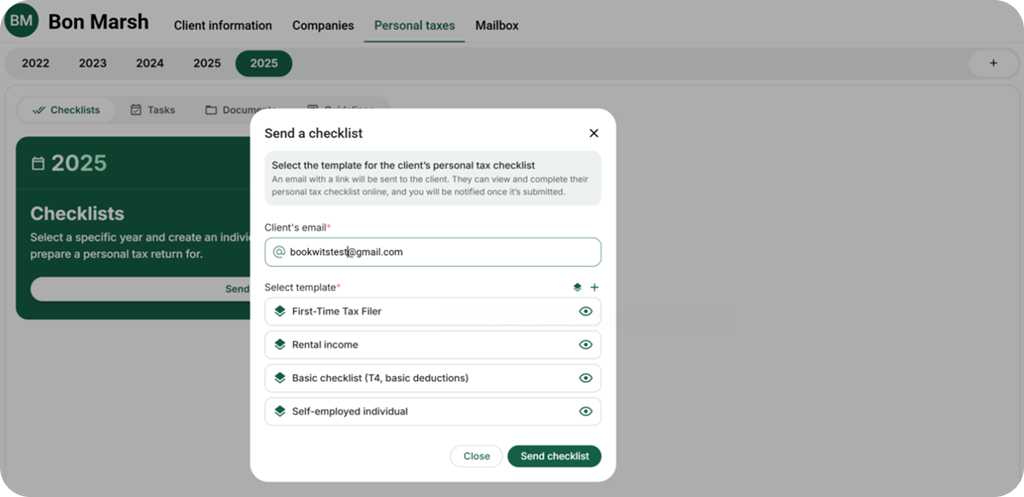1024x497 pixels.
Task: Open the Mailbox tab
Action: (x=496, y=25)
